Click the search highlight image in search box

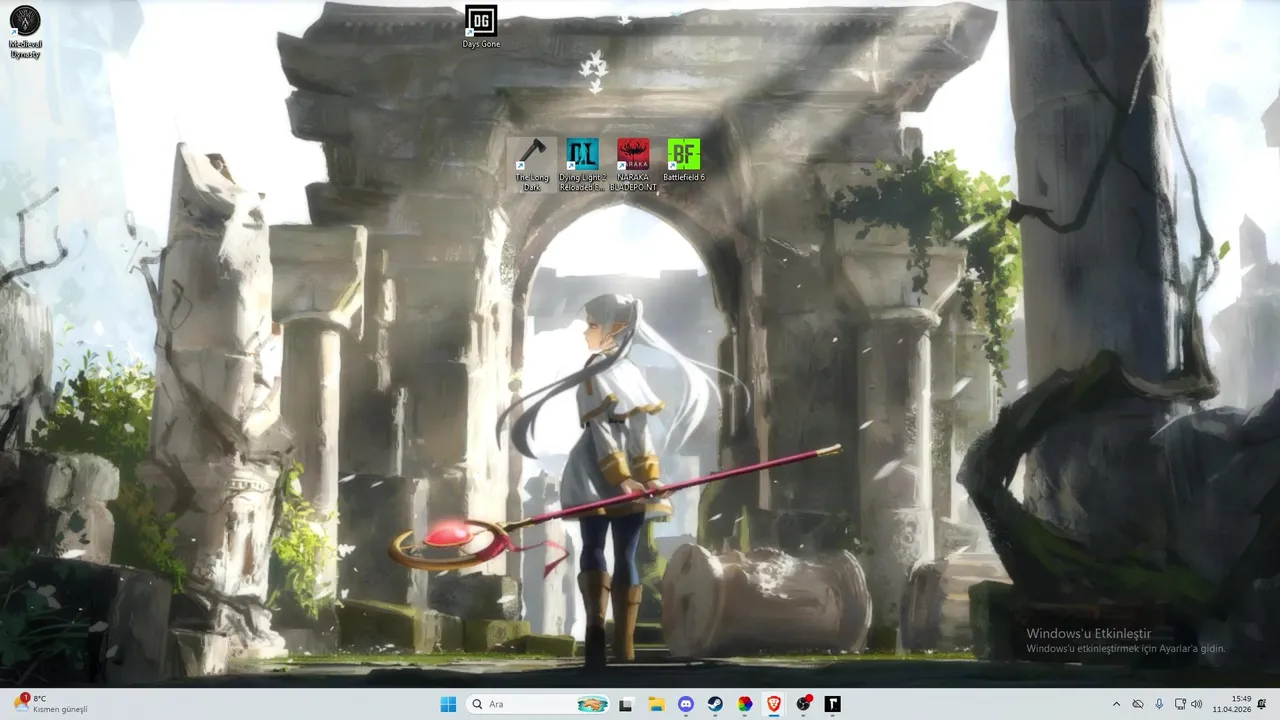coord(592,704)
